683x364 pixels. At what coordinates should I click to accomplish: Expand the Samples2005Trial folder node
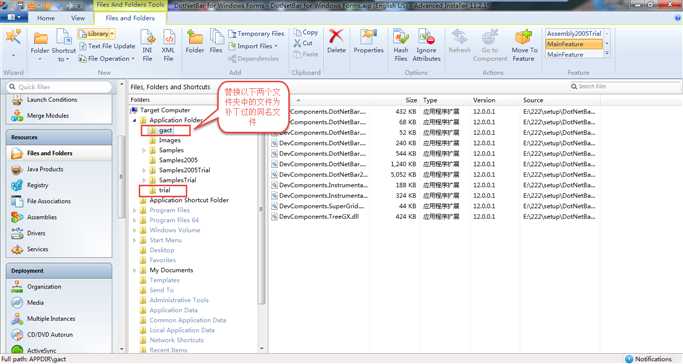pos(144,170)
